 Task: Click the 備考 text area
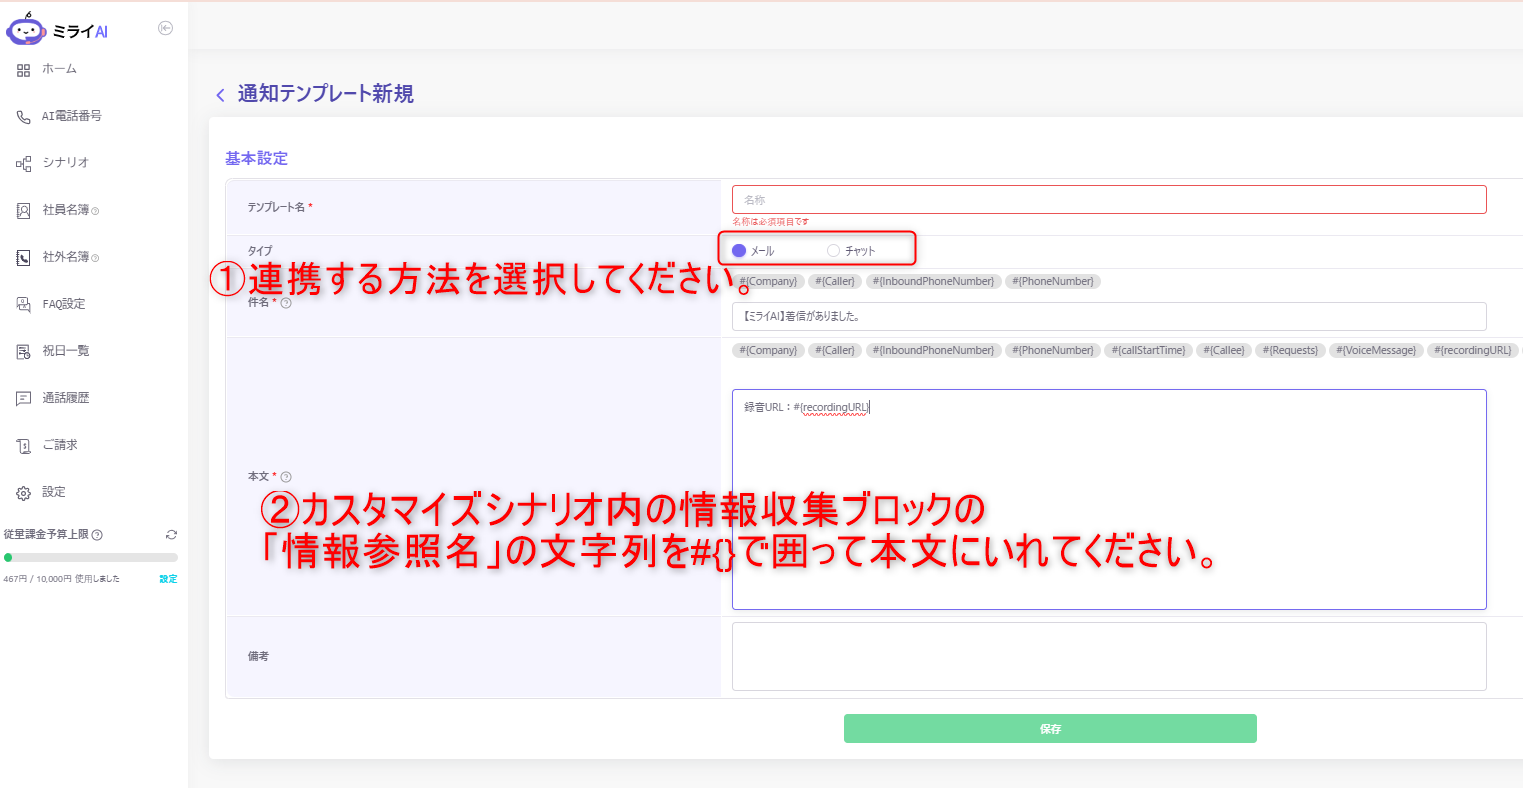[1108, 656]
